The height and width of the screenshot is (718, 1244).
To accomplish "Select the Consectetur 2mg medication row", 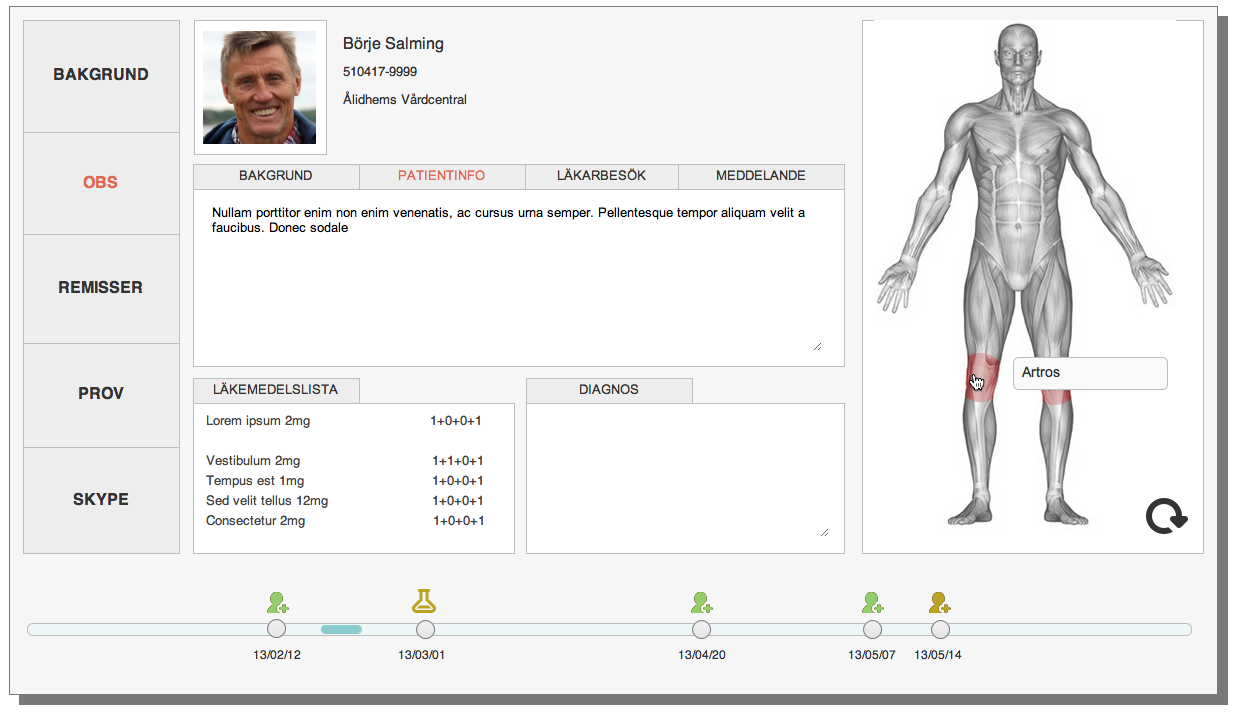I will 344,521.
